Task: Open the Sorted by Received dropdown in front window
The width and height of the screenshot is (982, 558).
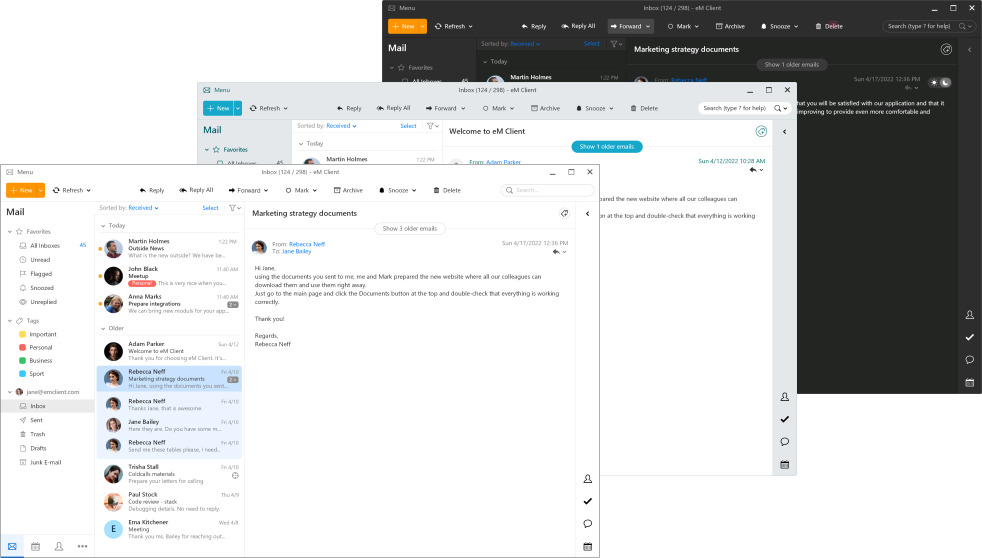Action: point(143,208)
